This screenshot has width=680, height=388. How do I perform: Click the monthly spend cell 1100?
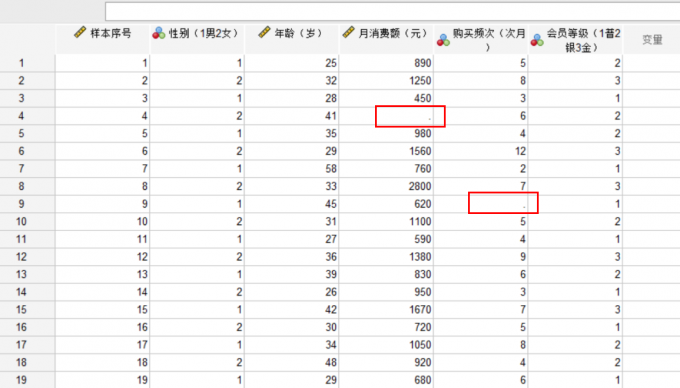[386, 222]
